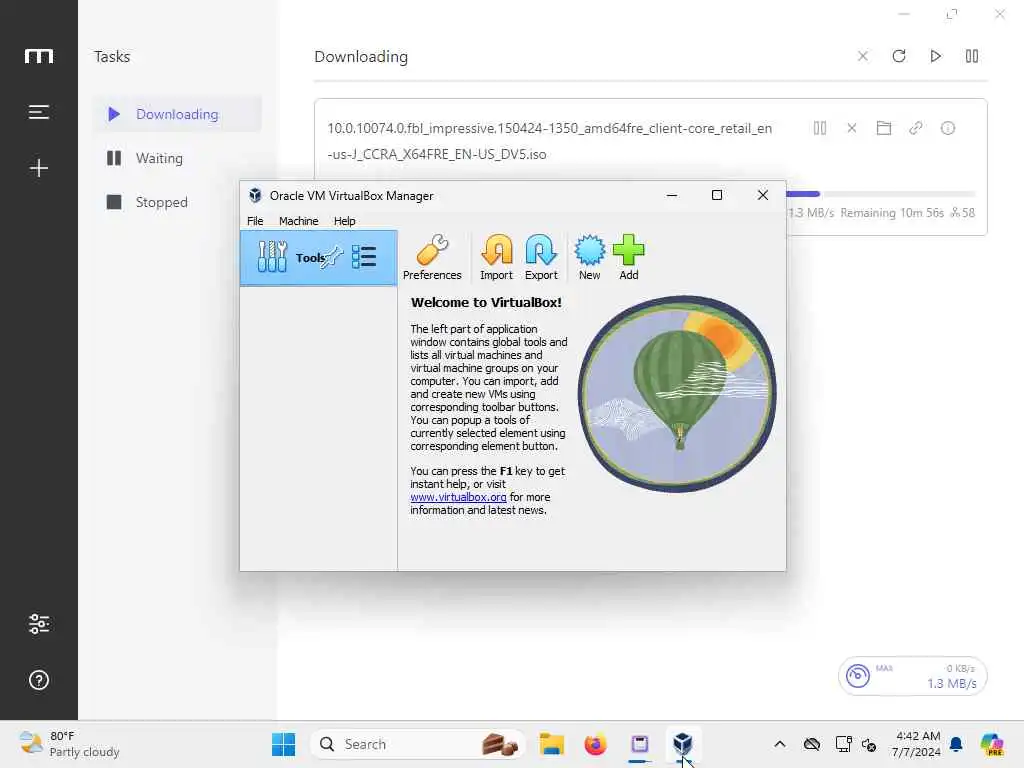This screenshot has width=1024, height=768.
Task: Click the Export appliance icon
Action: pos(541,257)
